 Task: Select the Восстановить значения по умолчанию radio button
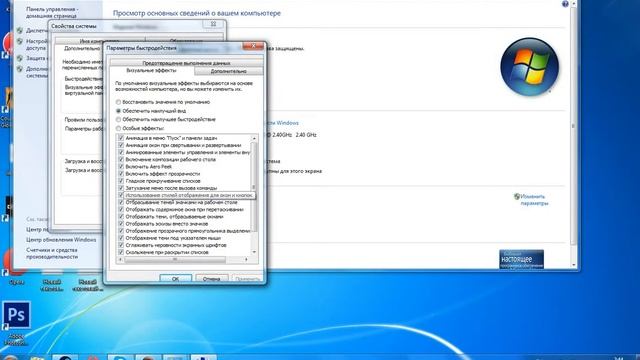tap(118, 102)
